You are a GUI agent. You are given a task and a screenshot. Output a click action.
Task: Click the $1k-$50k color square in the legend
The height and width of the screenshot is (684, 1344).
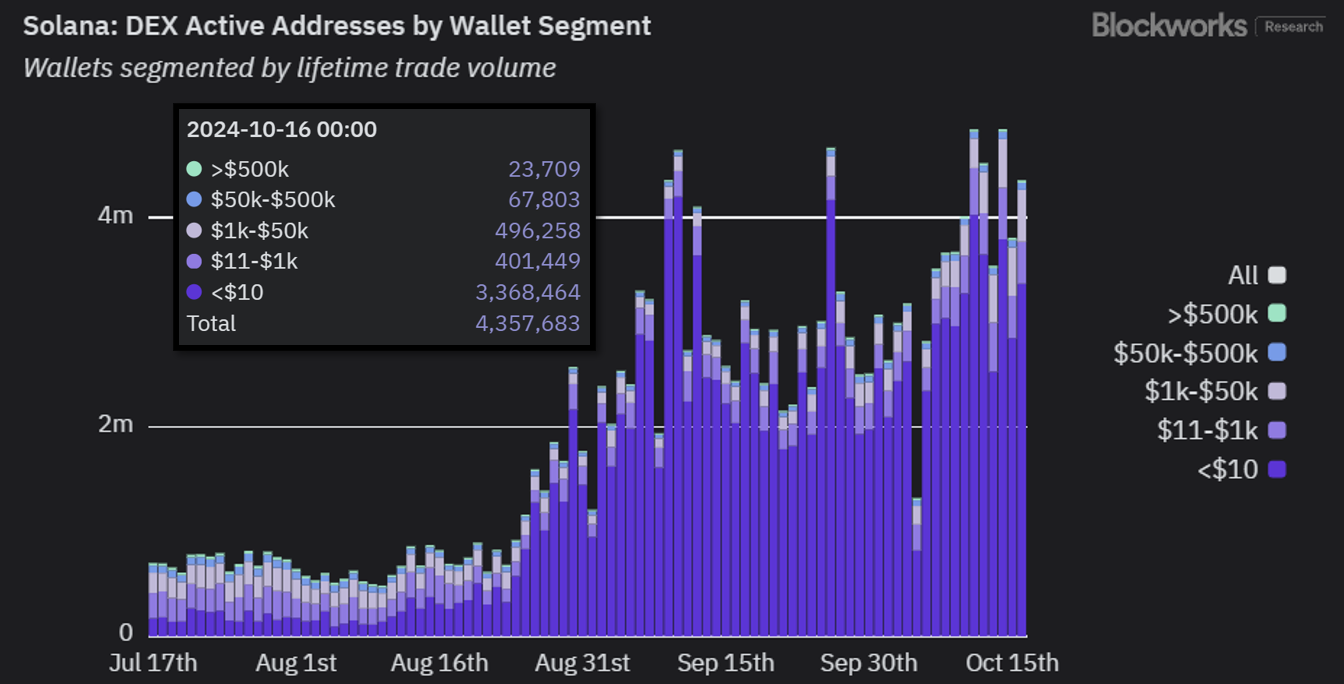click(x=1277, y=391)
